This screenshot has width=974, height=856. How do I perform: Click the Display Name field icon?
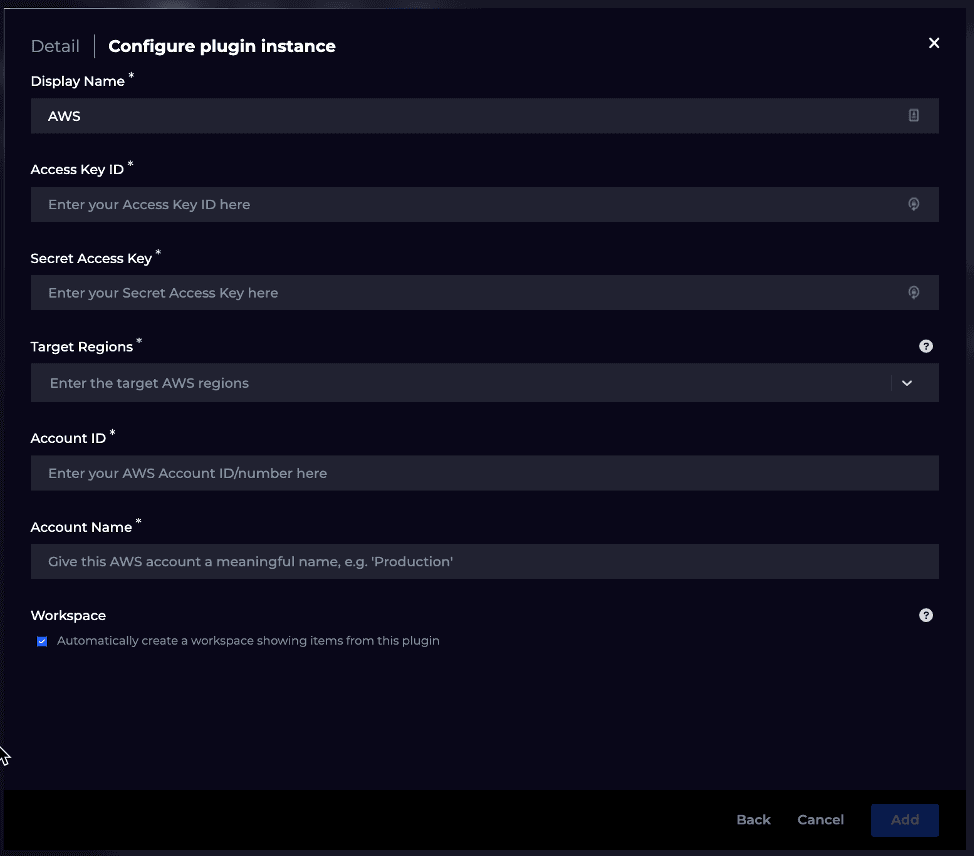tap(913, 116)
